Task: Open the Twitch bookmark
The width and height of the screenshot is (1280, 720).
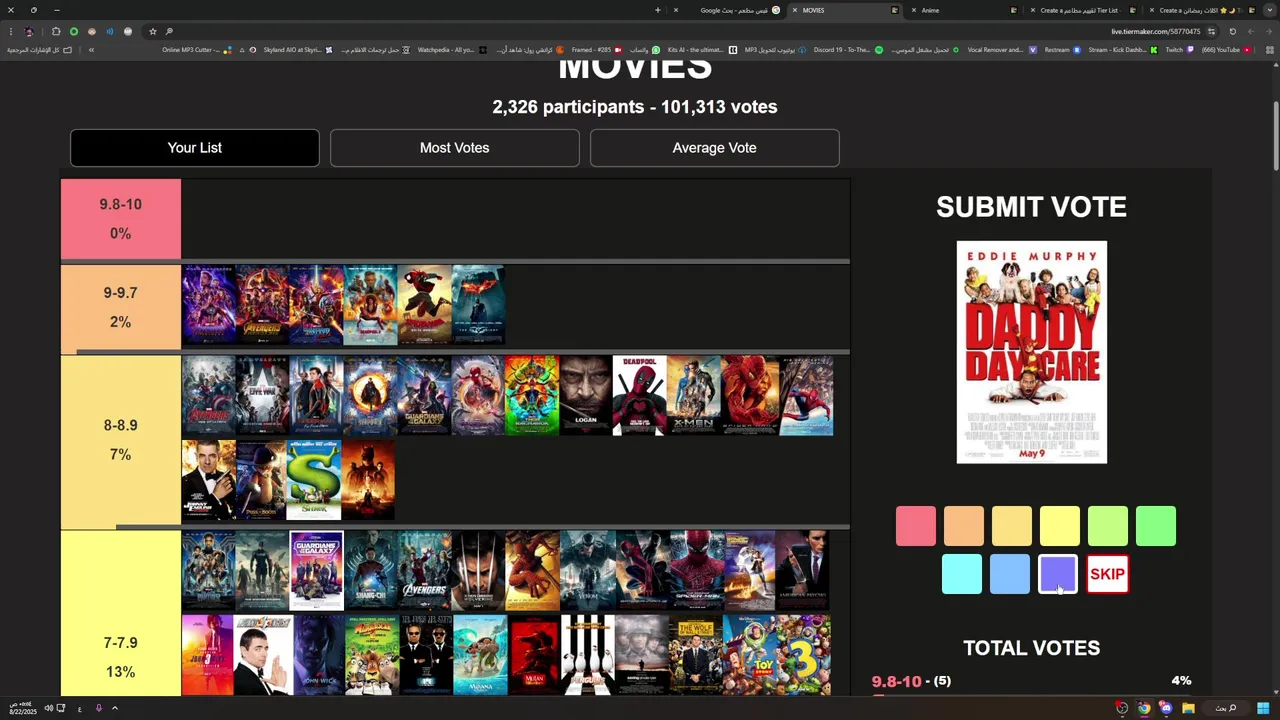Action: coord(1178,50)
